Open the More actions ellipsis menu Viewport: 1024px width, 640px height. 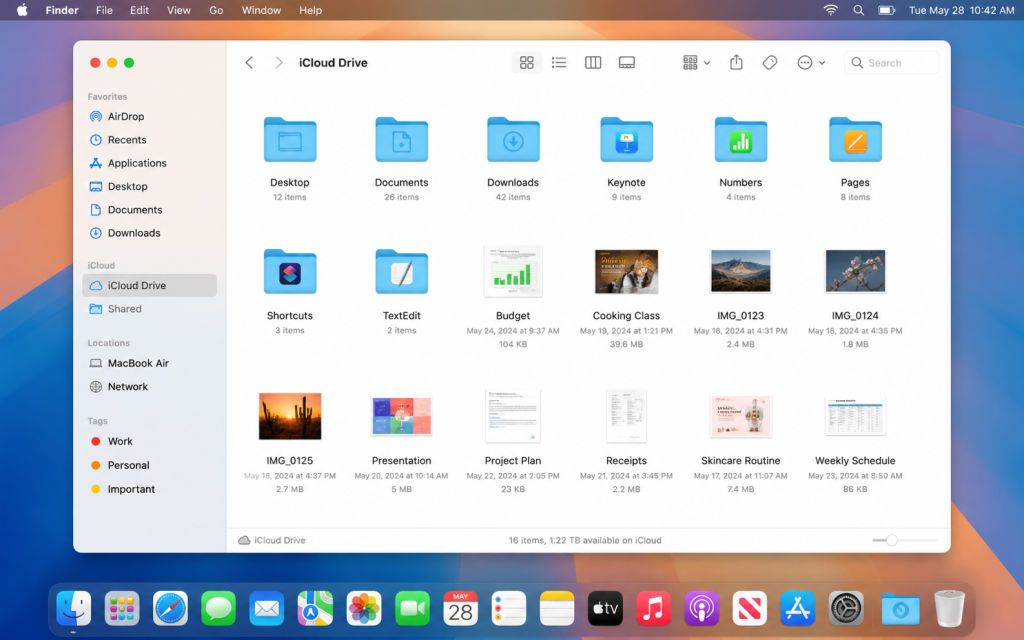tap(811, 63)
